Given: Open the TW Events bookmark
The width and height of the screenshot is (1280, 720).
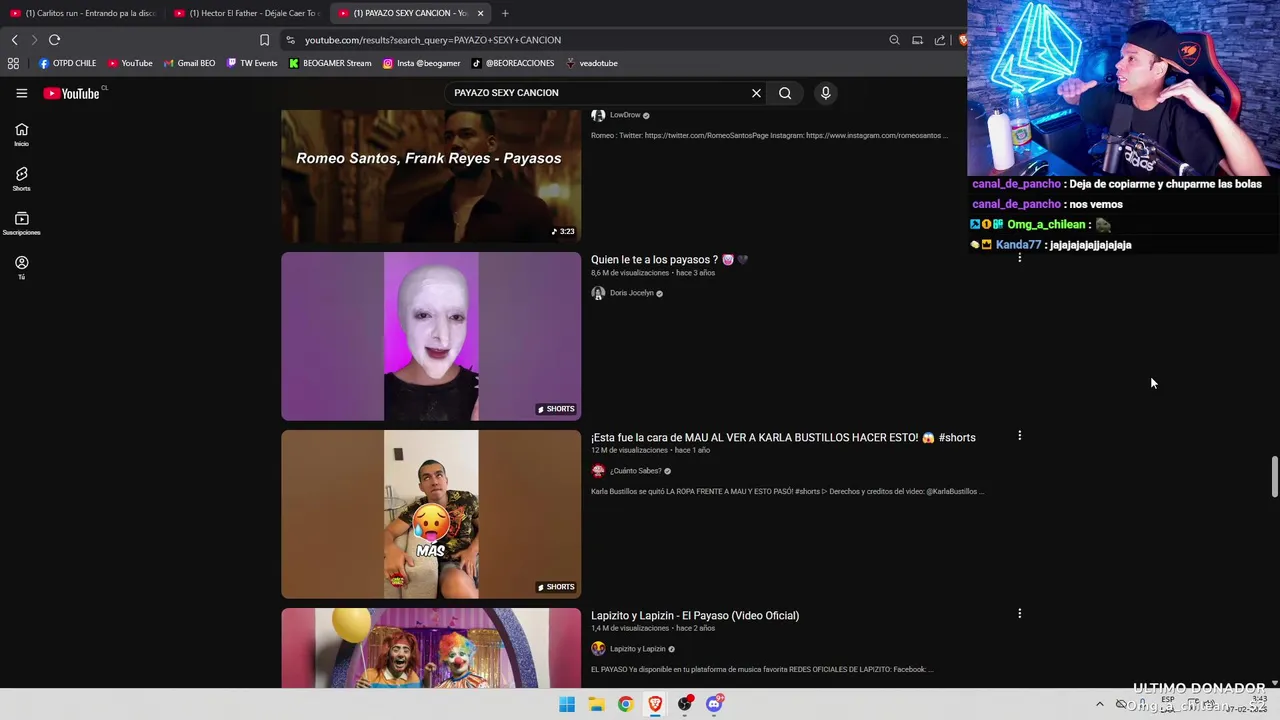Looking at the screenshot, I should (x=252, y=63).
